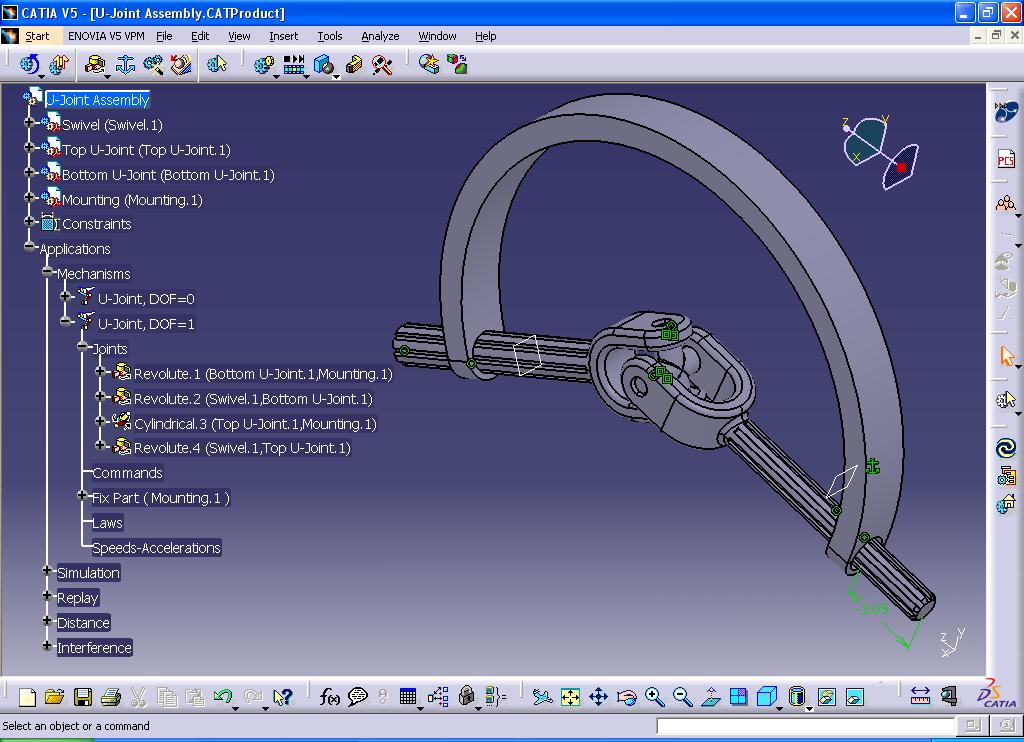Viewport: 1024px width, 742px height.
Task: Click the Fly Mode icon in bottom toolbar
Action: pyautogui.click(x=542, y=695)
